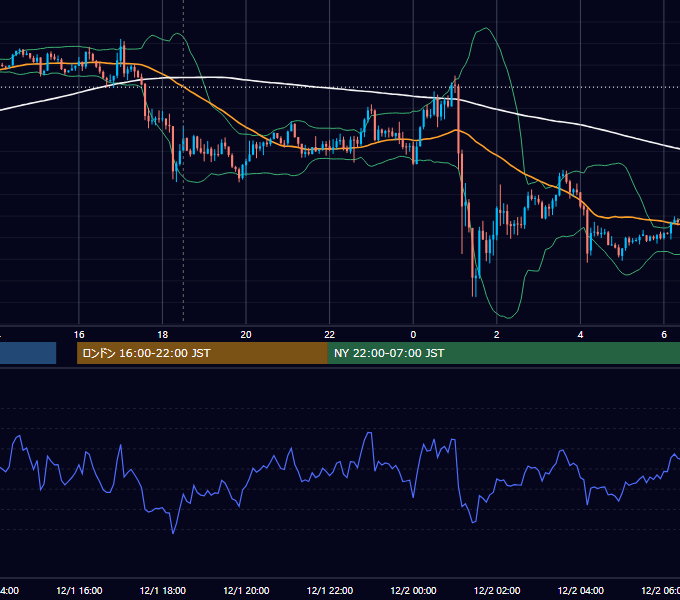Click the '12/1 16:00' bottom axis label
This screenshot has height=600, width=680.
pyautogui.click(x=79, y=590)
